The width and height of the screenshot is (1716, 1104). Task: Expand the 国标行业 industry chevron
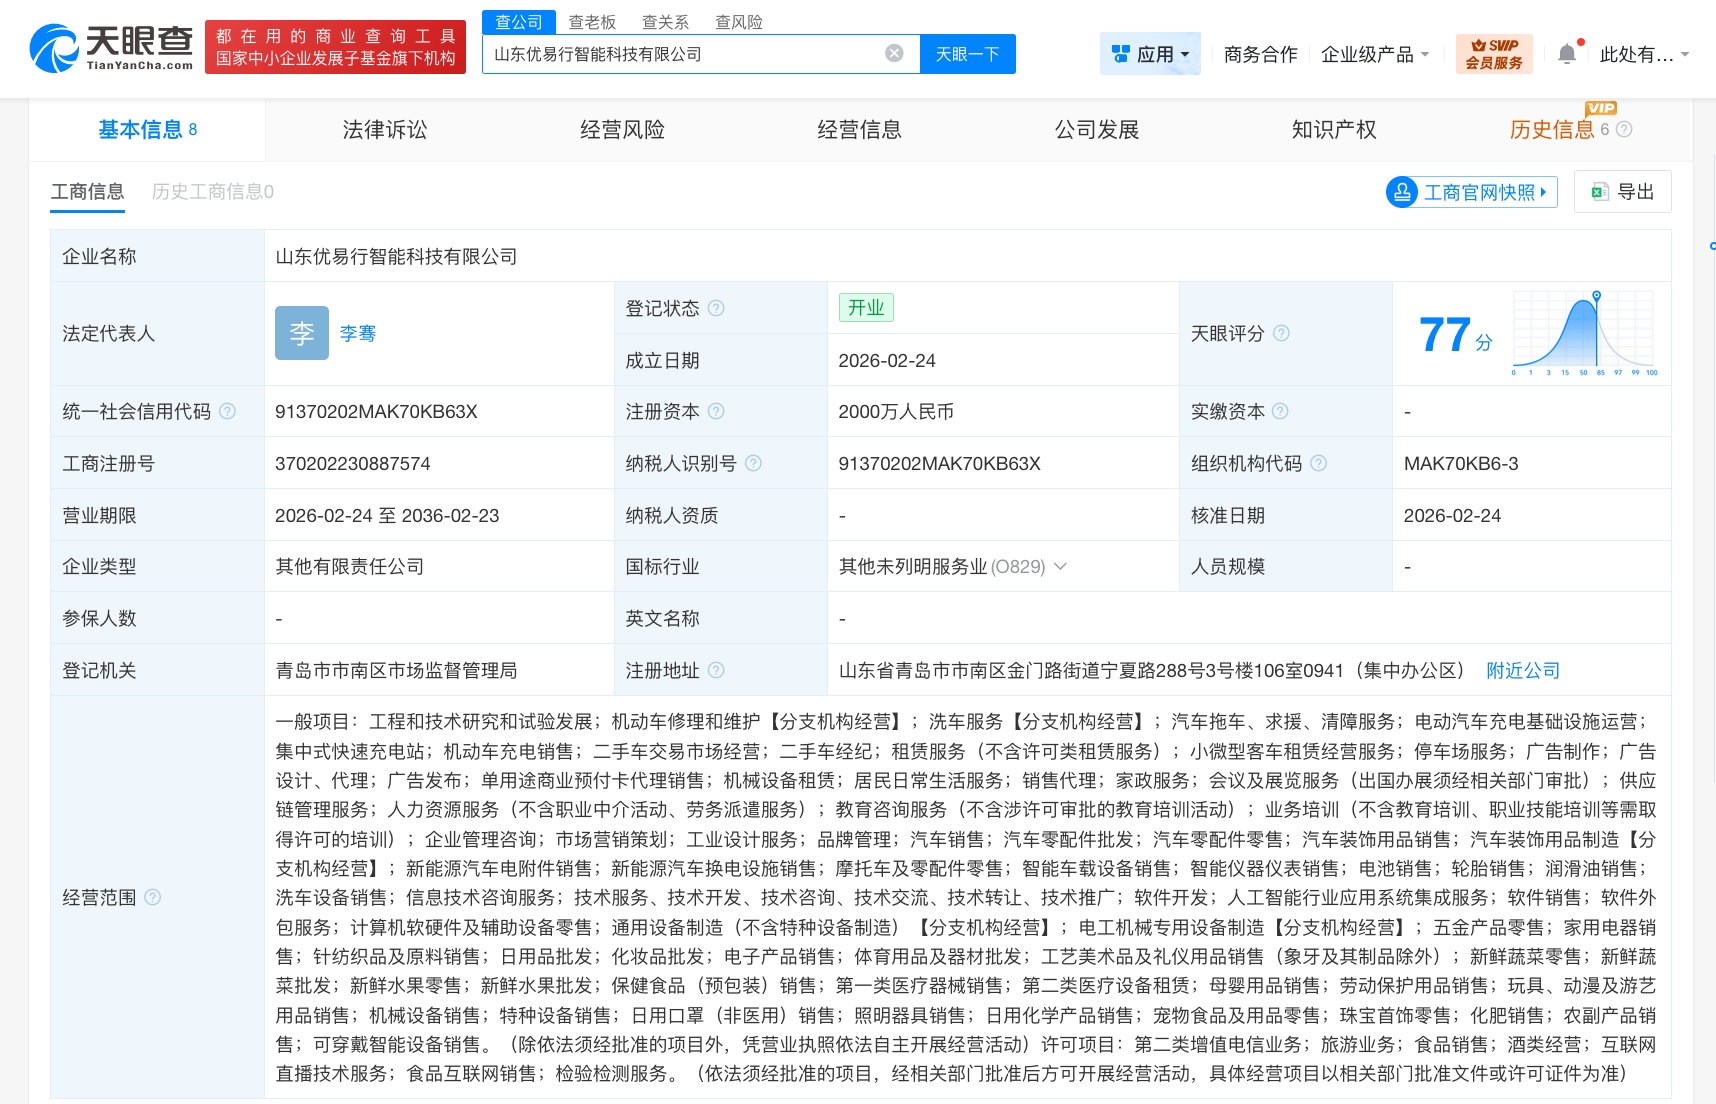pos(1061,566)
